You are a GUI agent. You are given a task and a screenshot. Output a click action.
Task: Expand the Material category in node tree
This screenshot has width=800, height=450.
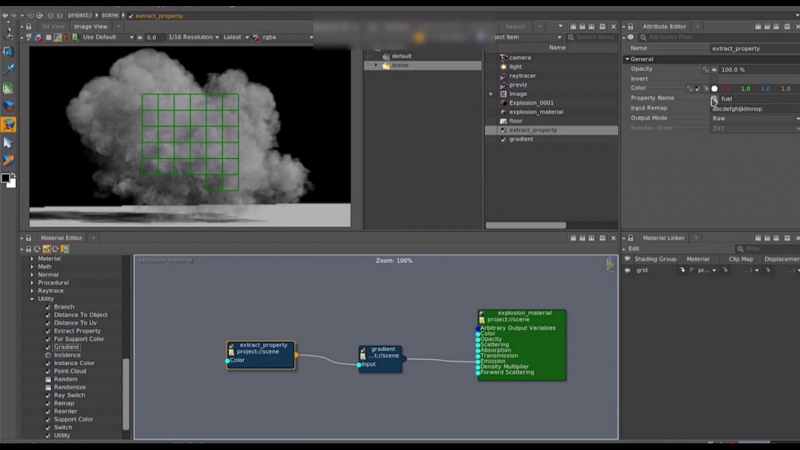(32, 259)
